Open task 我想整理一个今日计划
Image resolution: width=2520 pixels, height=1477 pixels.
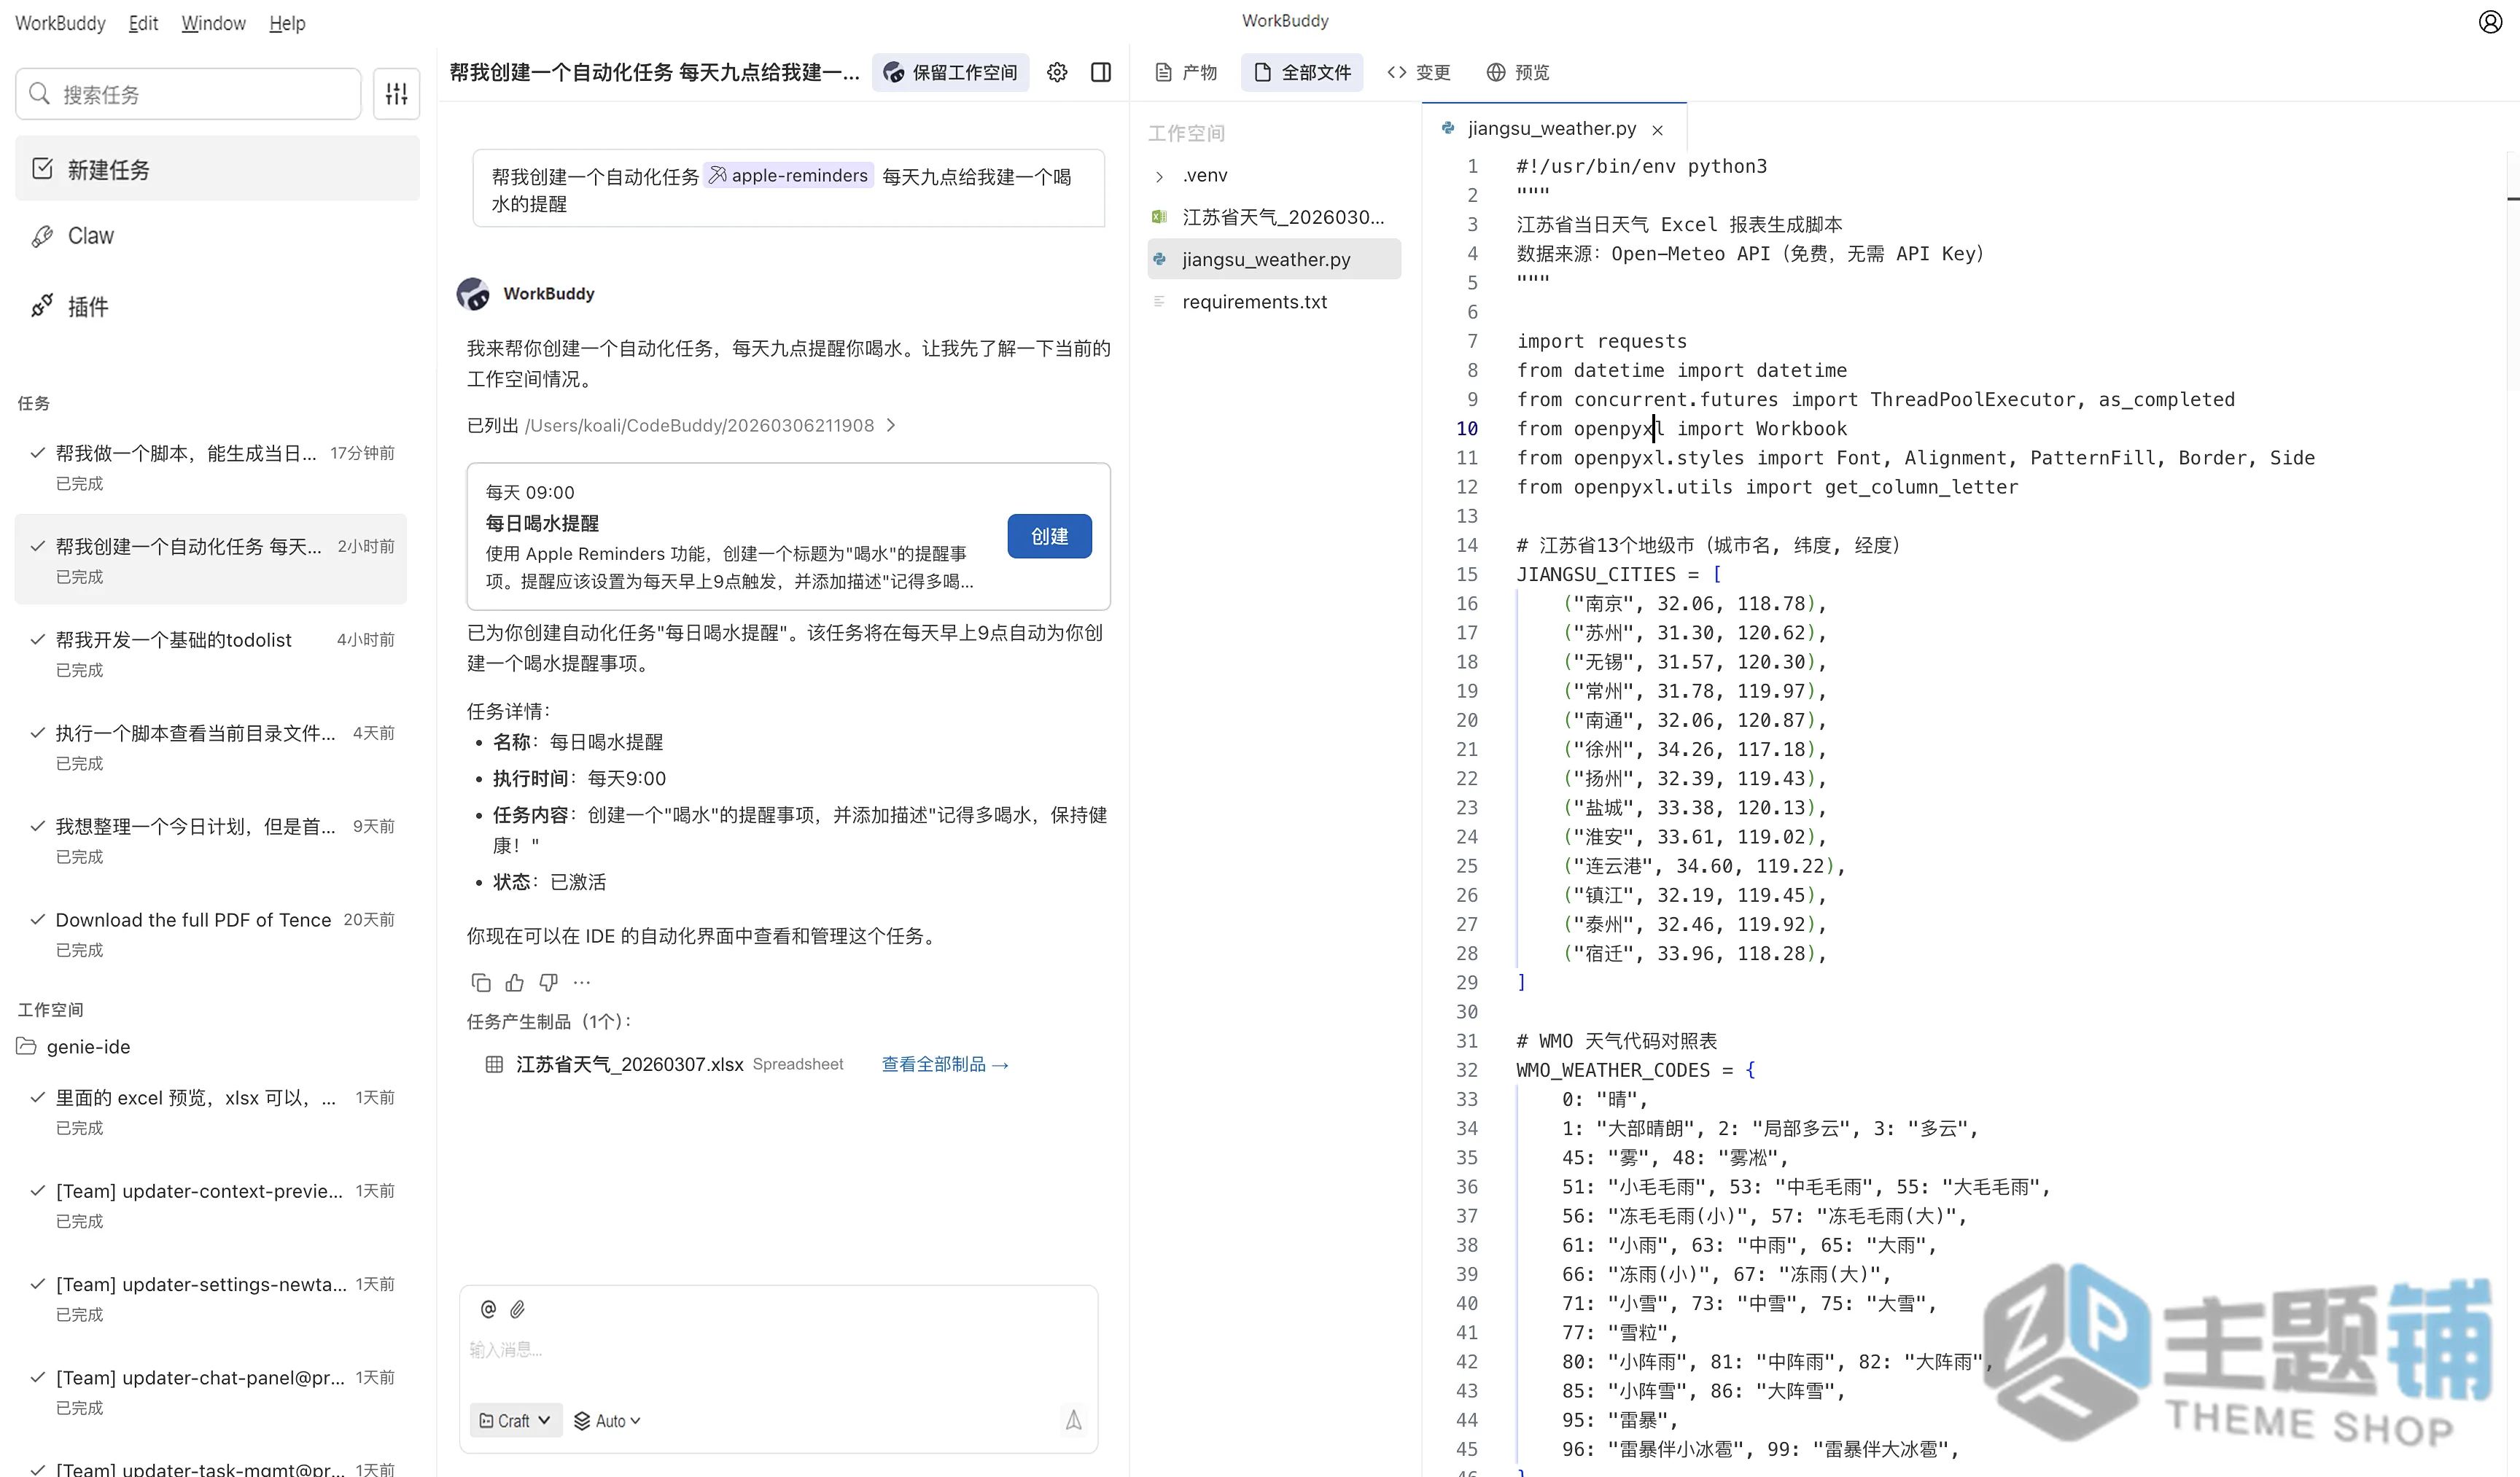tap(210, 840)
